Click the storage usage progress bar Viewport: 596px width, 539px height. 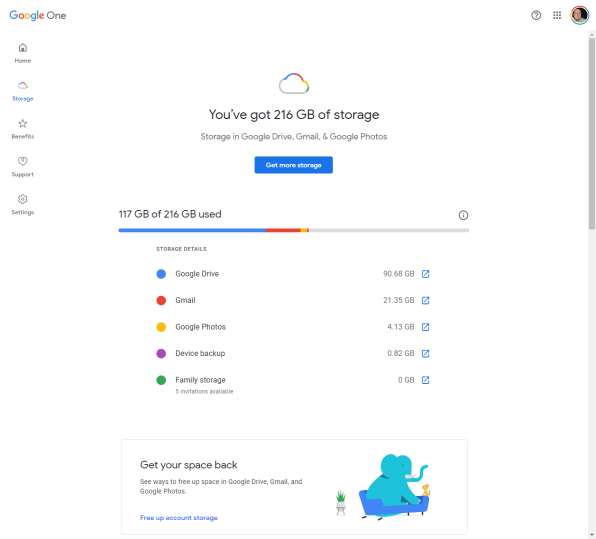tap(294, 230)
